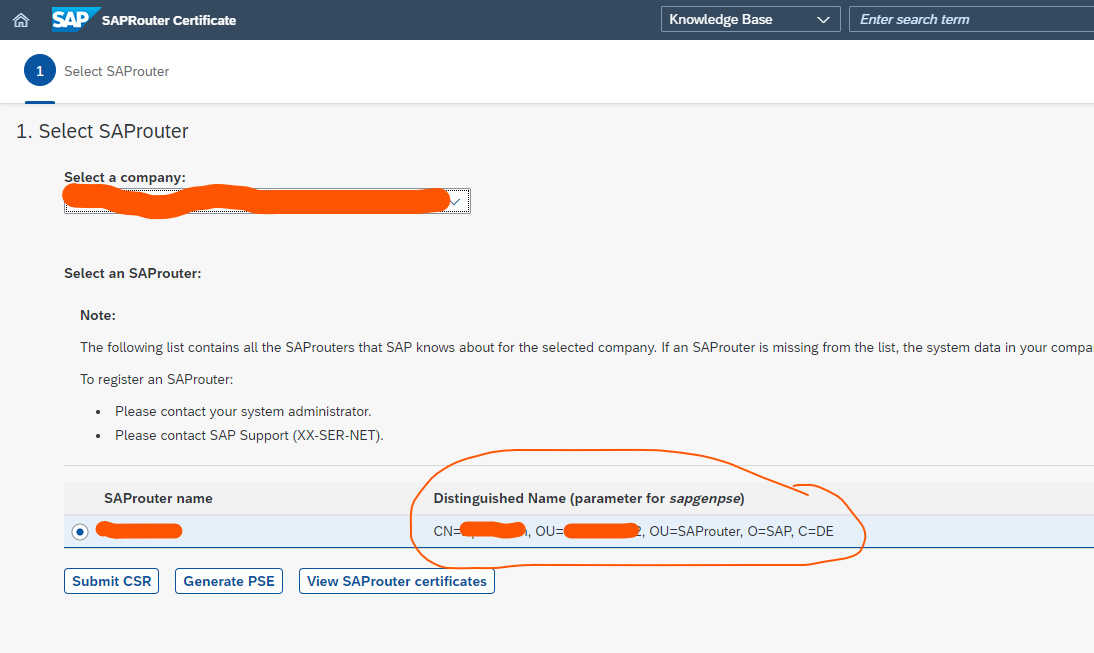Click the 1. Select SAProuter heading
Image resolution: width=1094 pixels, height=653 pixels.
102,131
